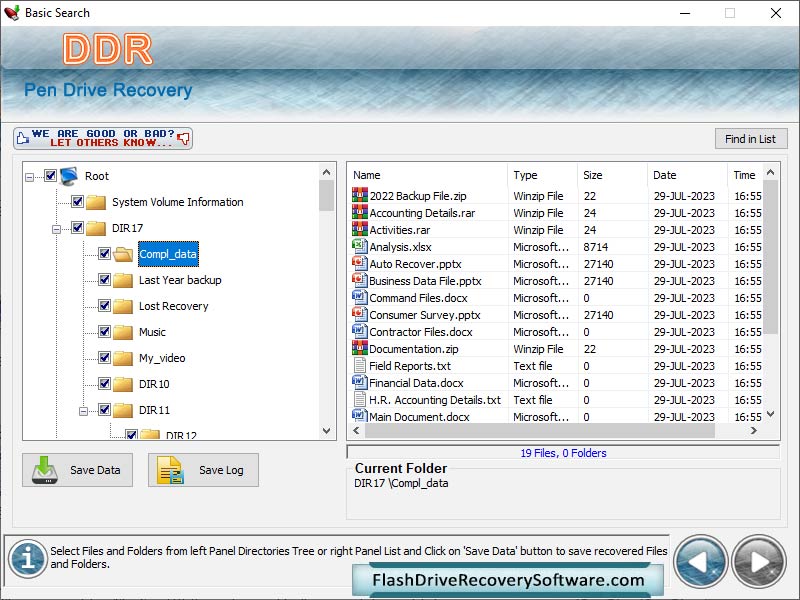Click the forward navigation arrow
The image size is (800, 600).
tap(757, 561)
